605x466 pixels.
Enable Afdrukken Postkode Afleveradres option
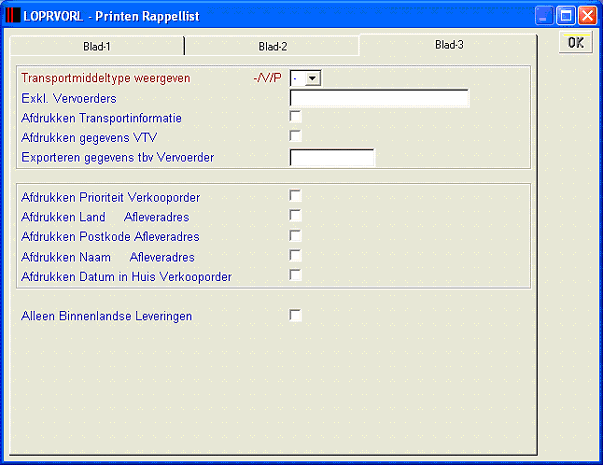pyautogui.click(x=296, y=235)
